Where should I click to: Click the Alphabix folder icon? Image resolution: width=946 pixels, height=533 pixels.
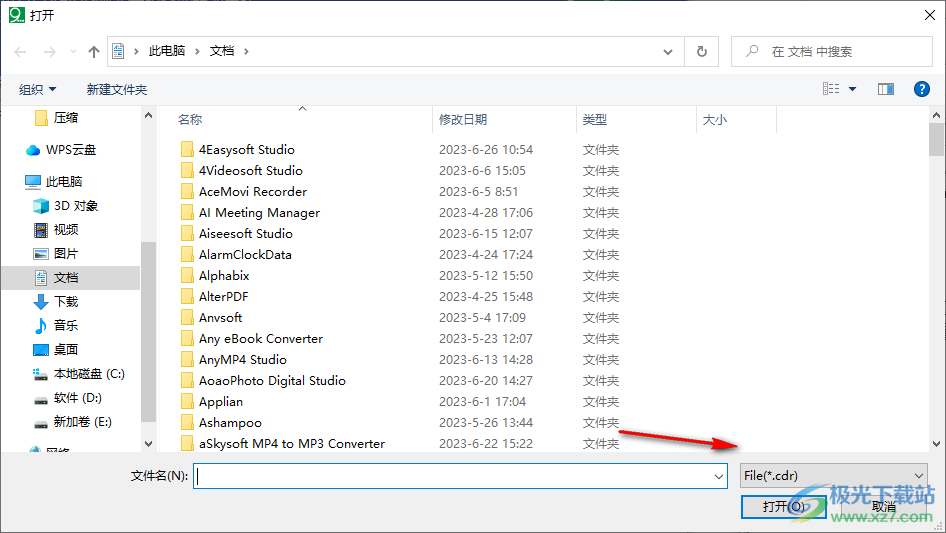[187, 276]
